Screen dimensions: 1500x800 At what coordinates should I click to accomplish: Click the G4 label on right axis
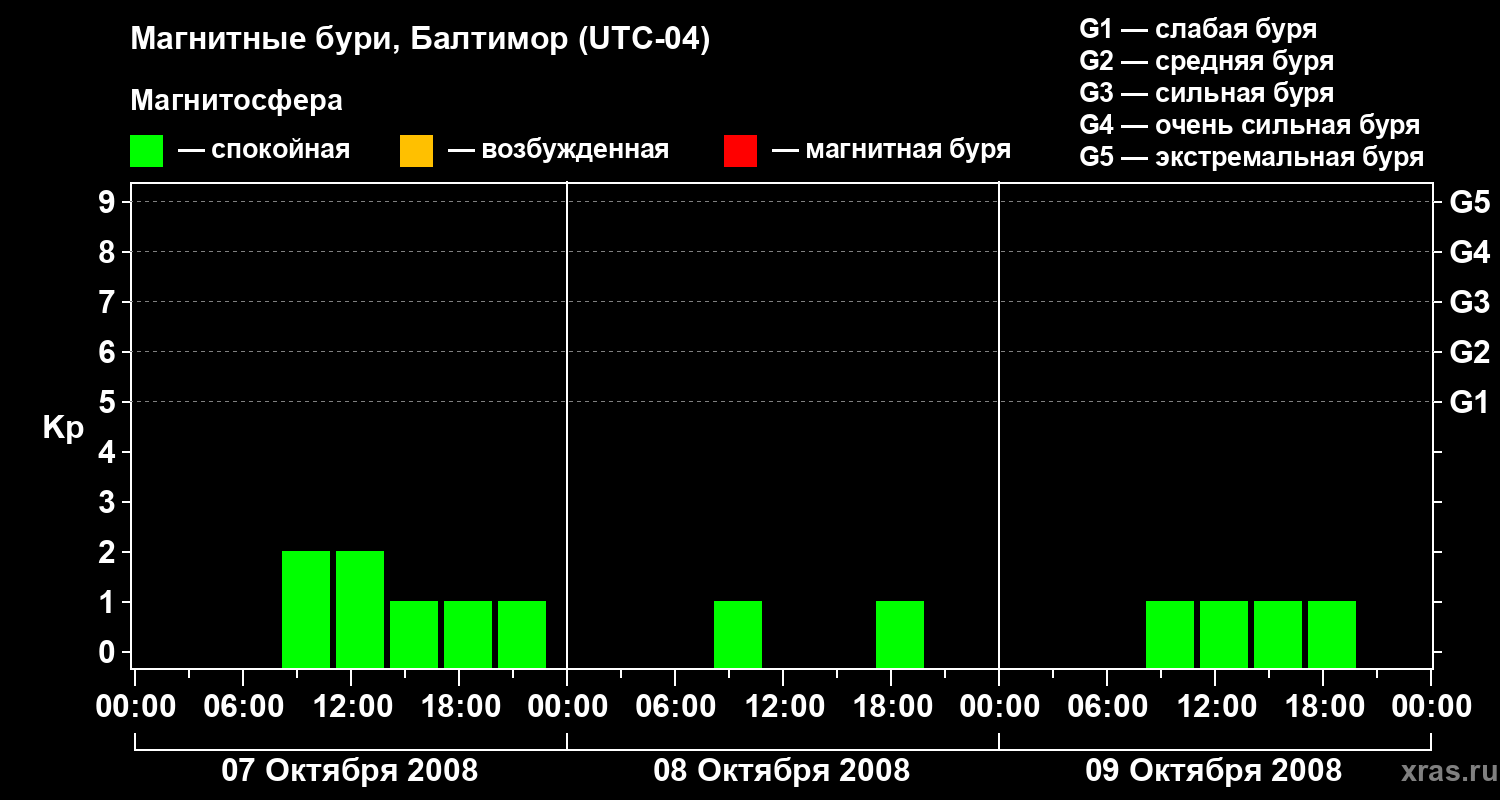1470,252
